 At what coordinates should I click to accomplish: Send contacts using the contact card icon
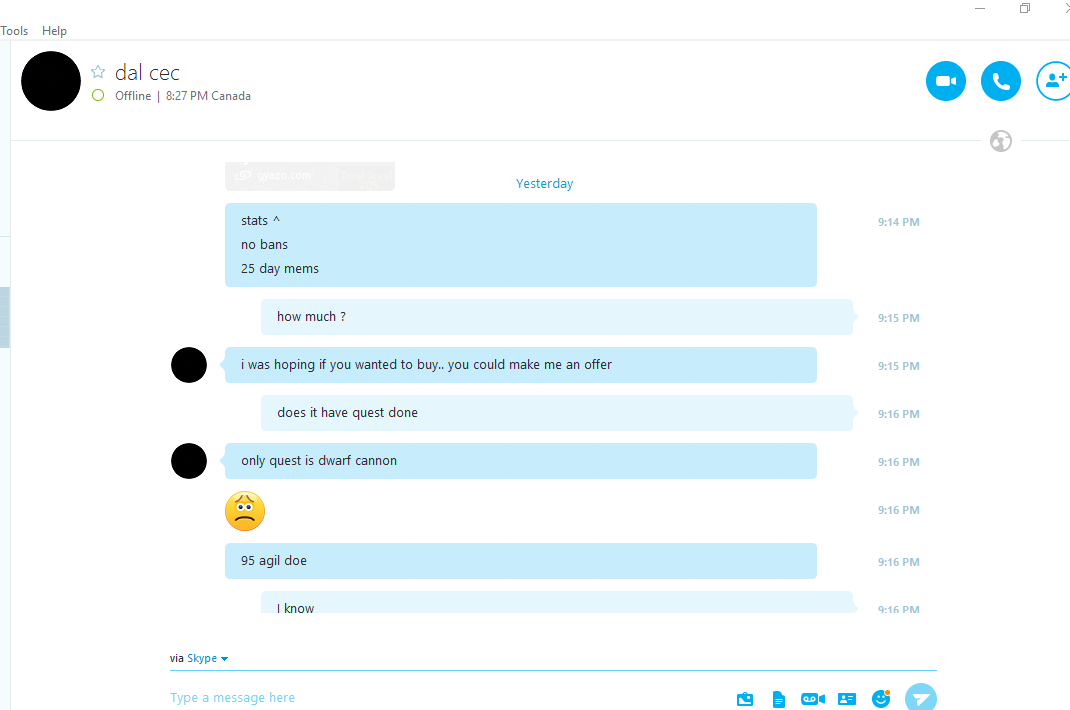(847, 698)
